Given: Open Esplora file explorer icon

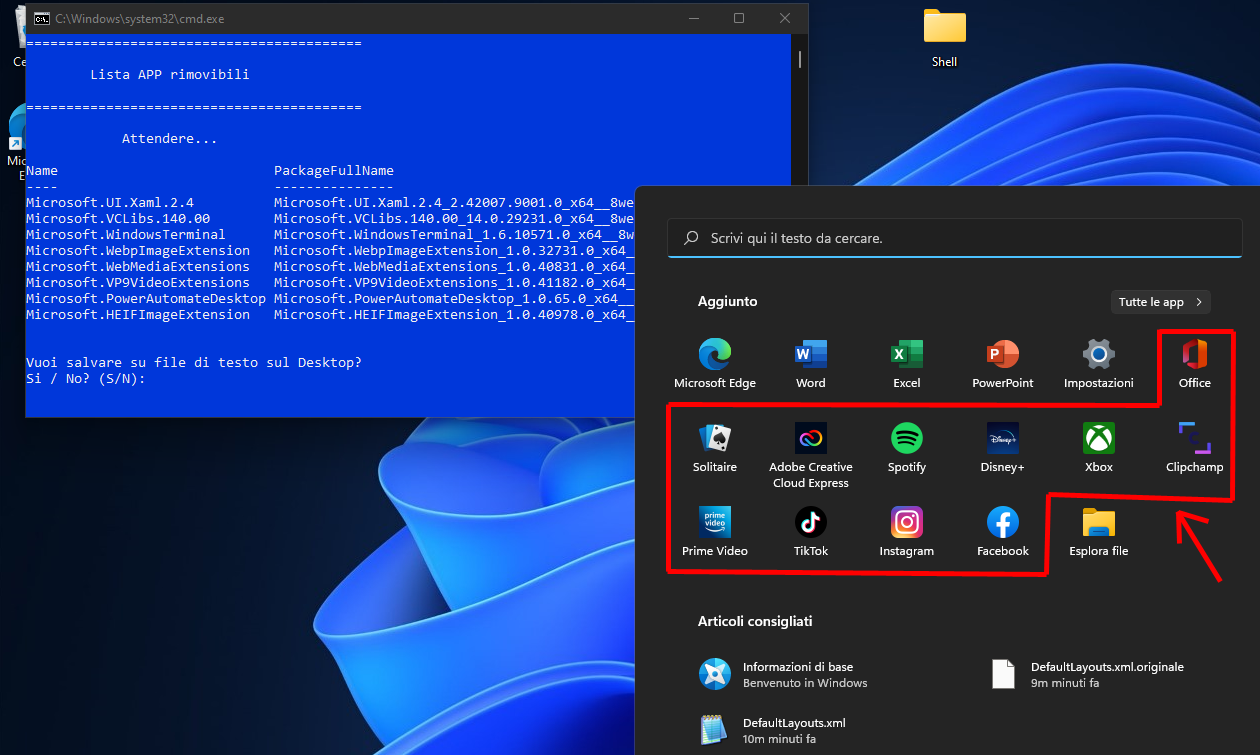Looking at the screenshot, I should (1098, 532).
